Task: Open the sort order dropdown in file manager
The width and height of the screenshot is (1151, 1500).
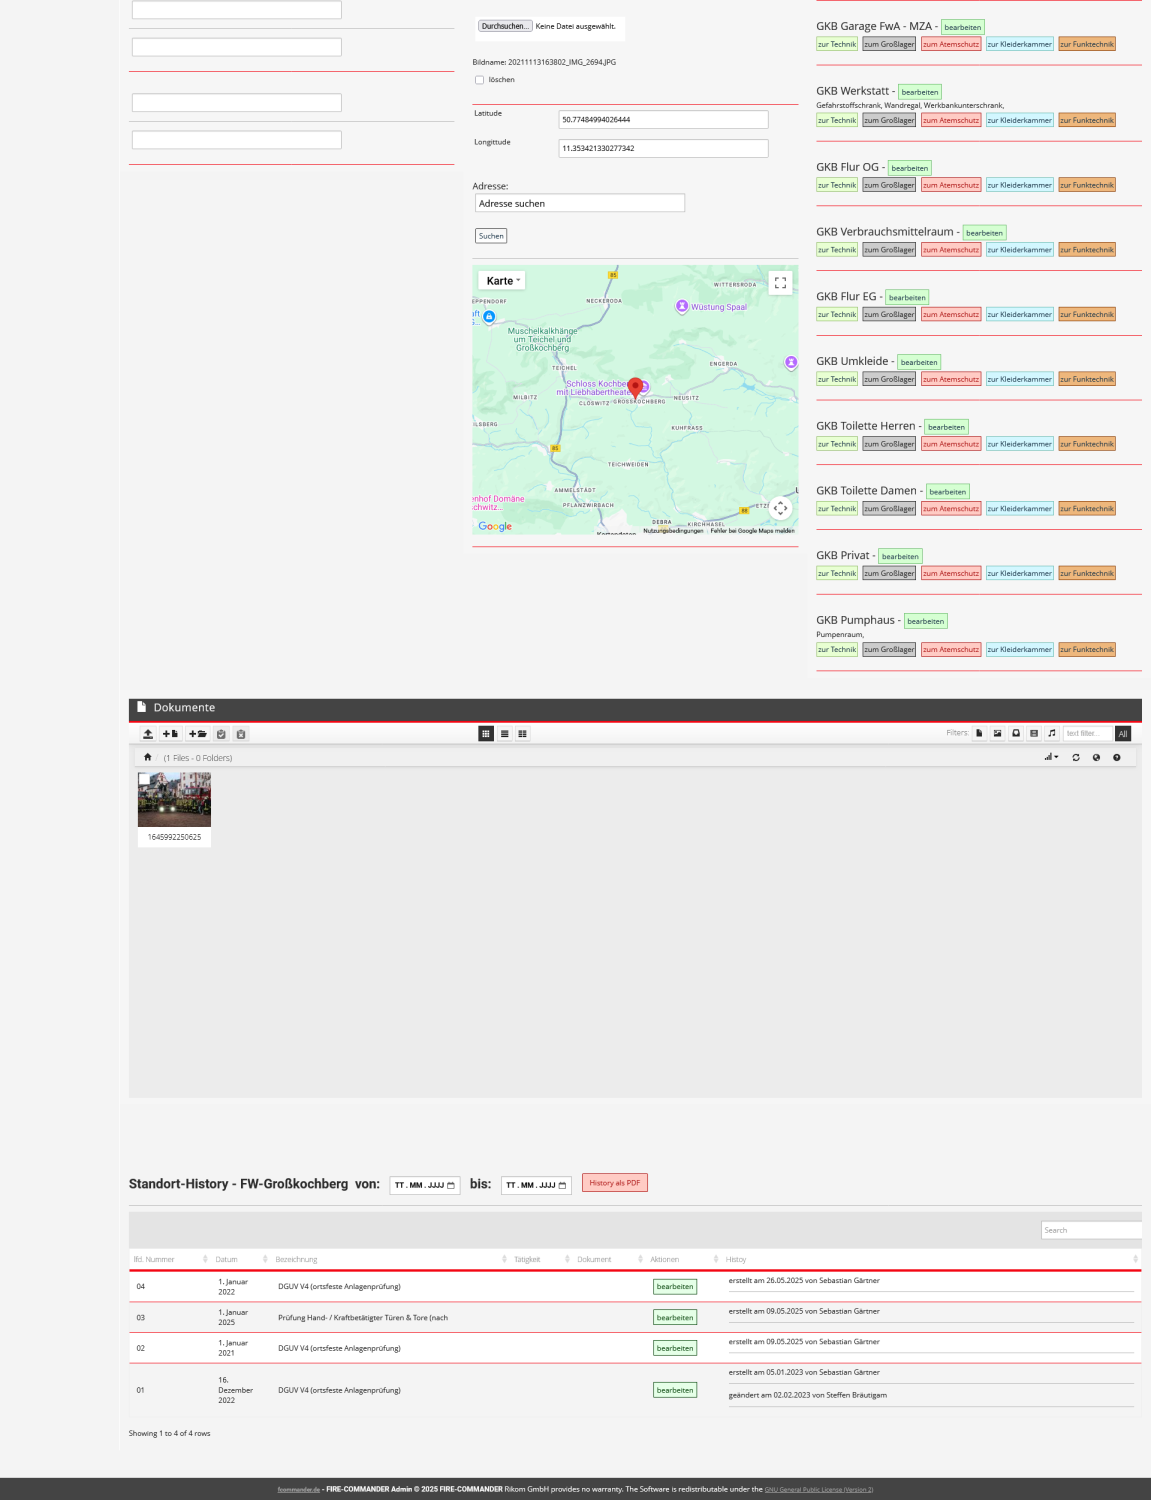Action: pyautogui.click(x=1051, y=758)
